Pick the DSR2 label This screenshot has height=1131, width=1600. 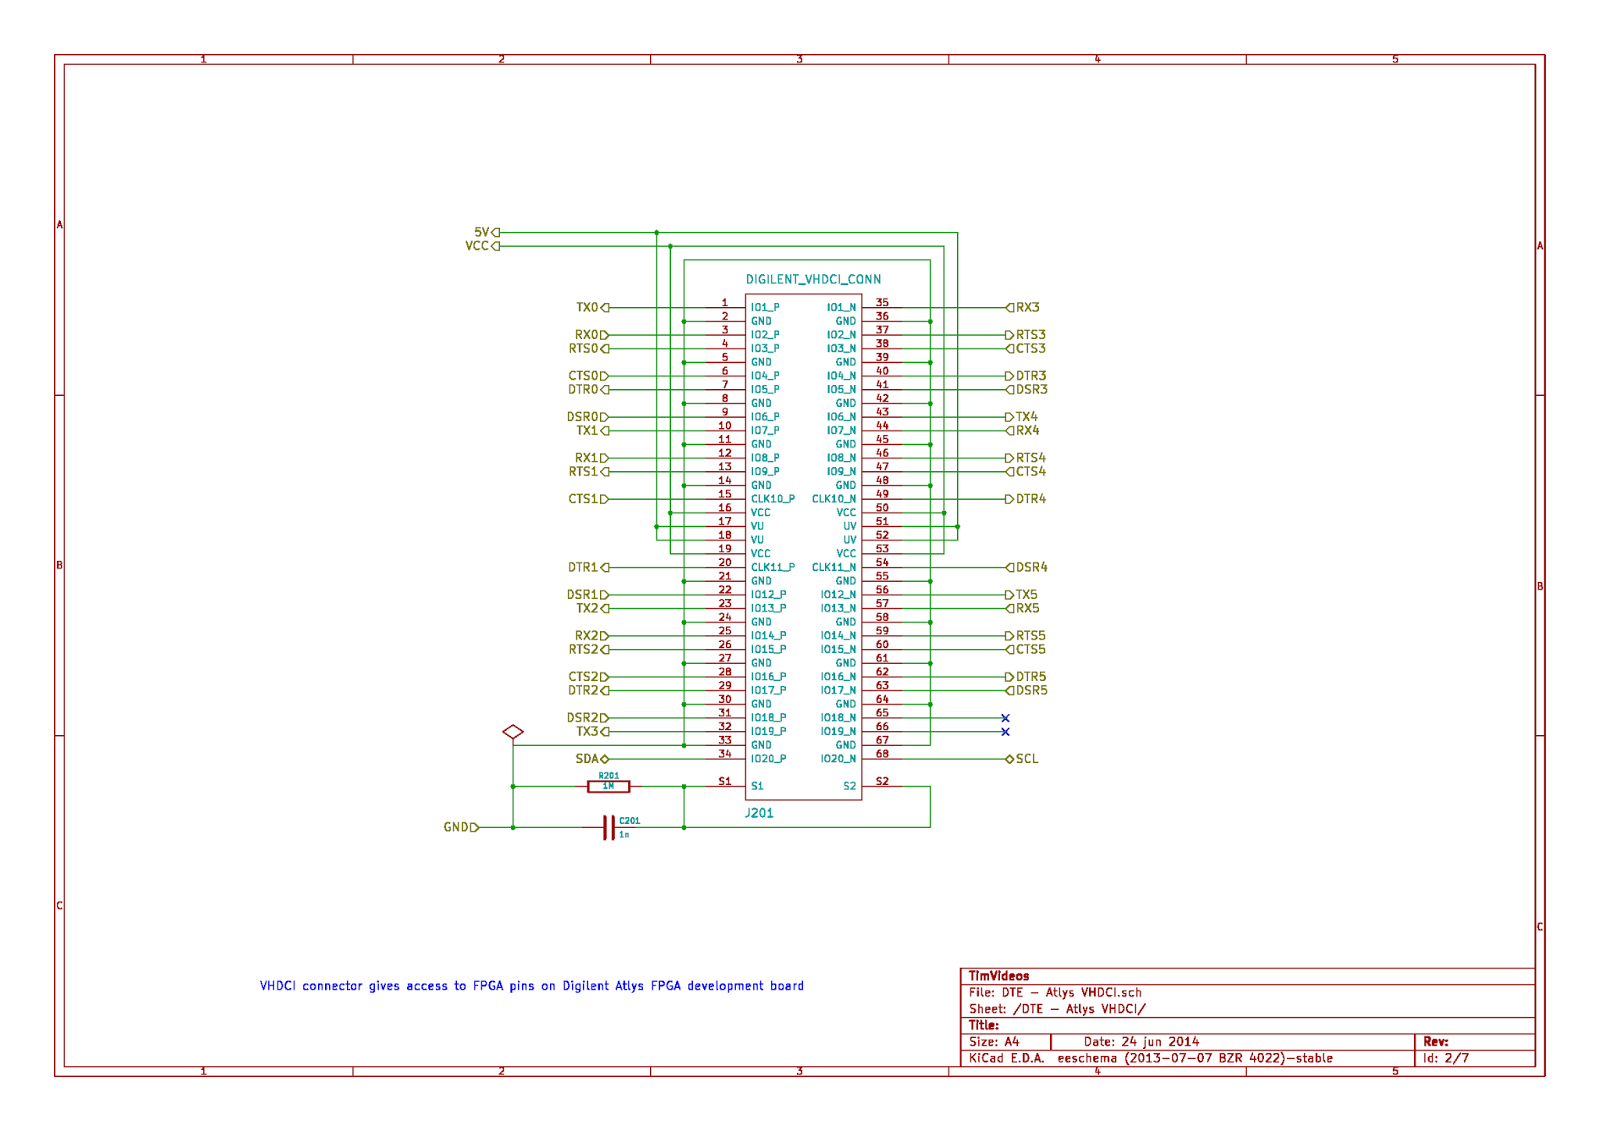pyautogui.click(x=587, y=718)
